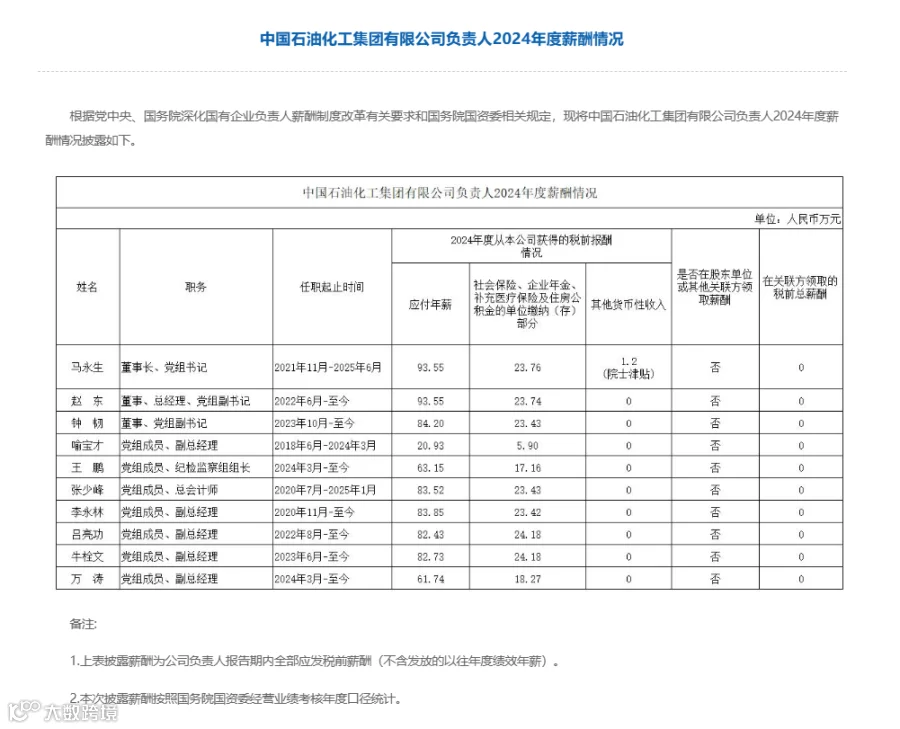Click the 备注 heading

[83, 624]
